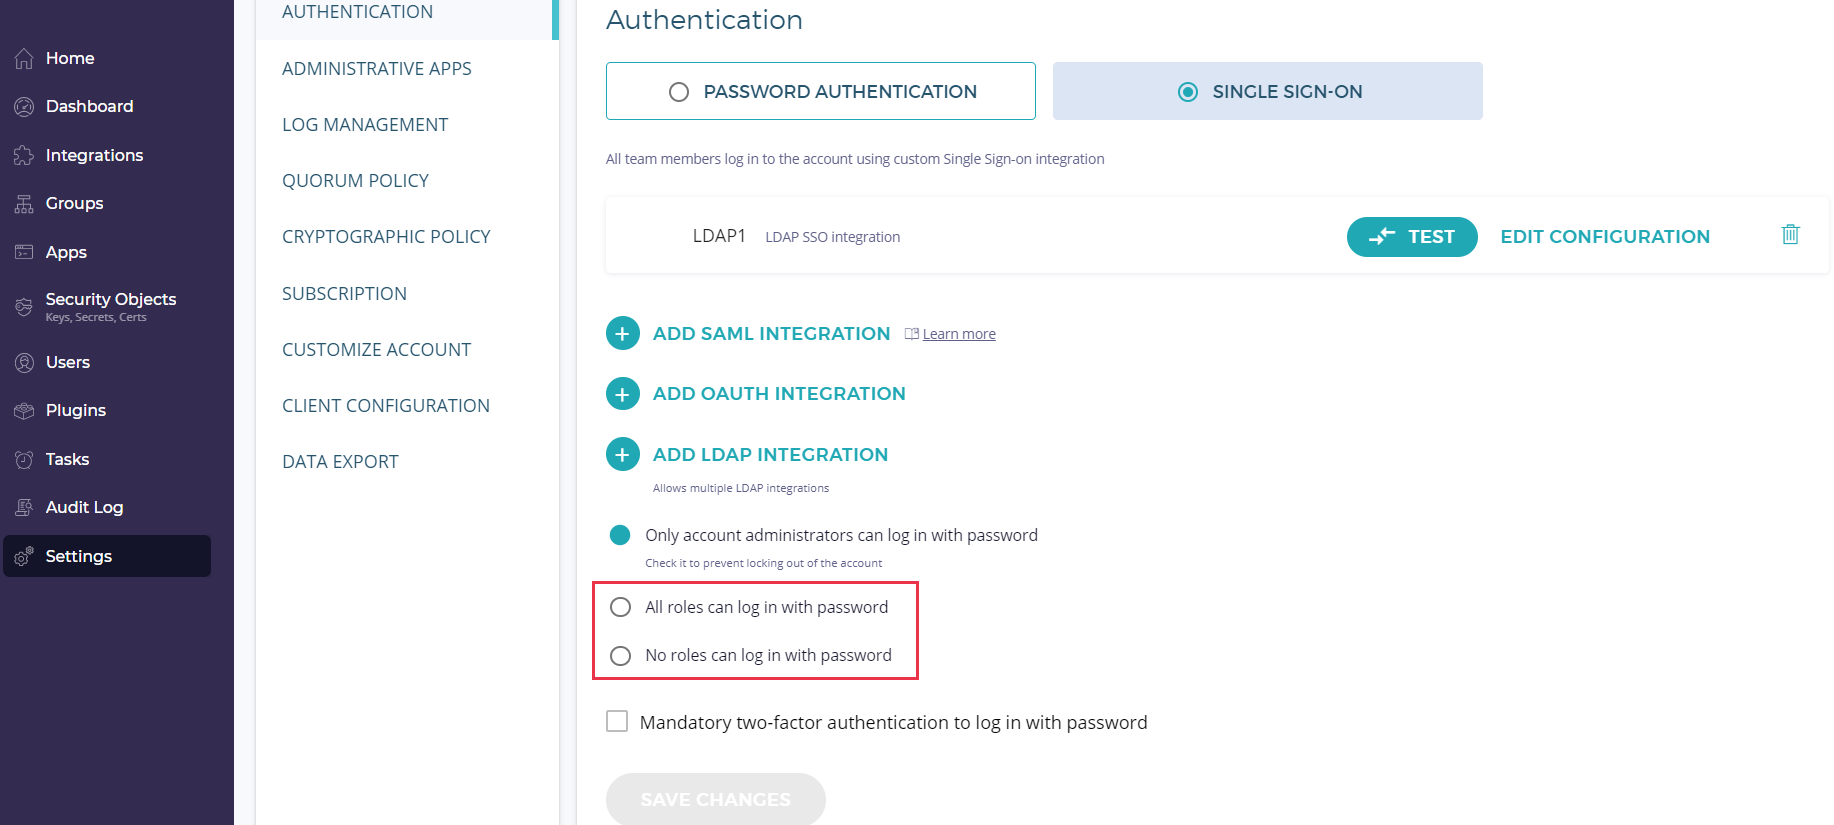Open Audit Log sidebar icon

[x=24, y=508]
